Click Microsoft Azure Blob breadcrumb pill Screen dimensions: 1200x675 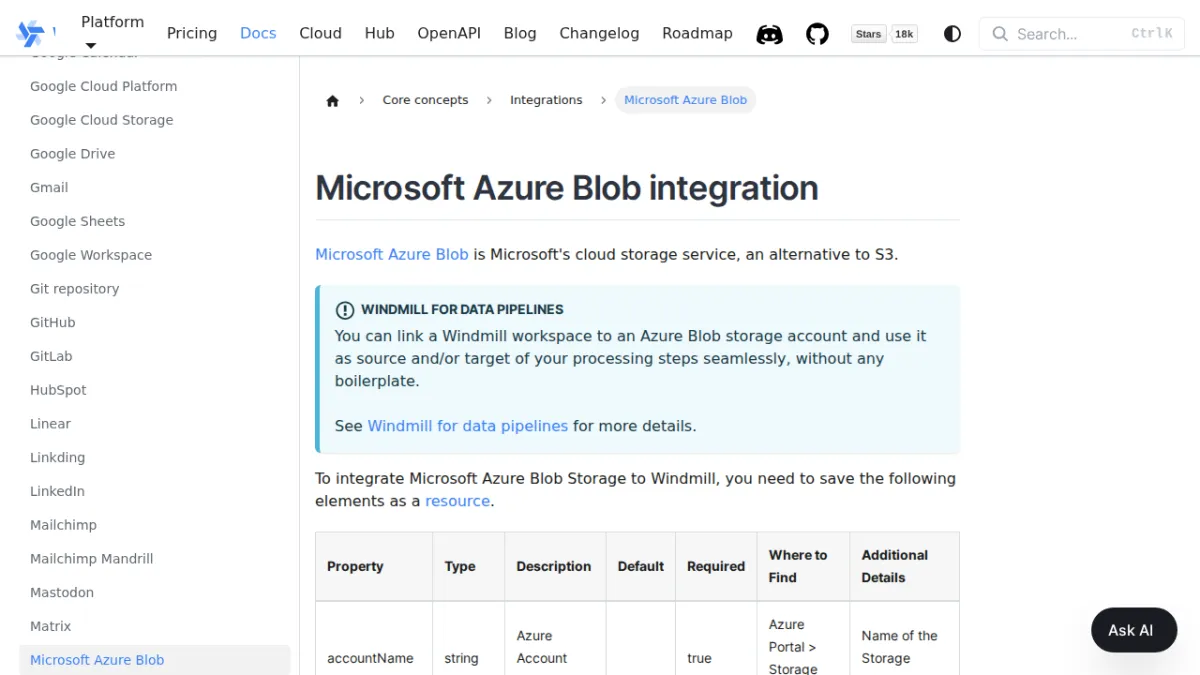[x=685, y=100]
